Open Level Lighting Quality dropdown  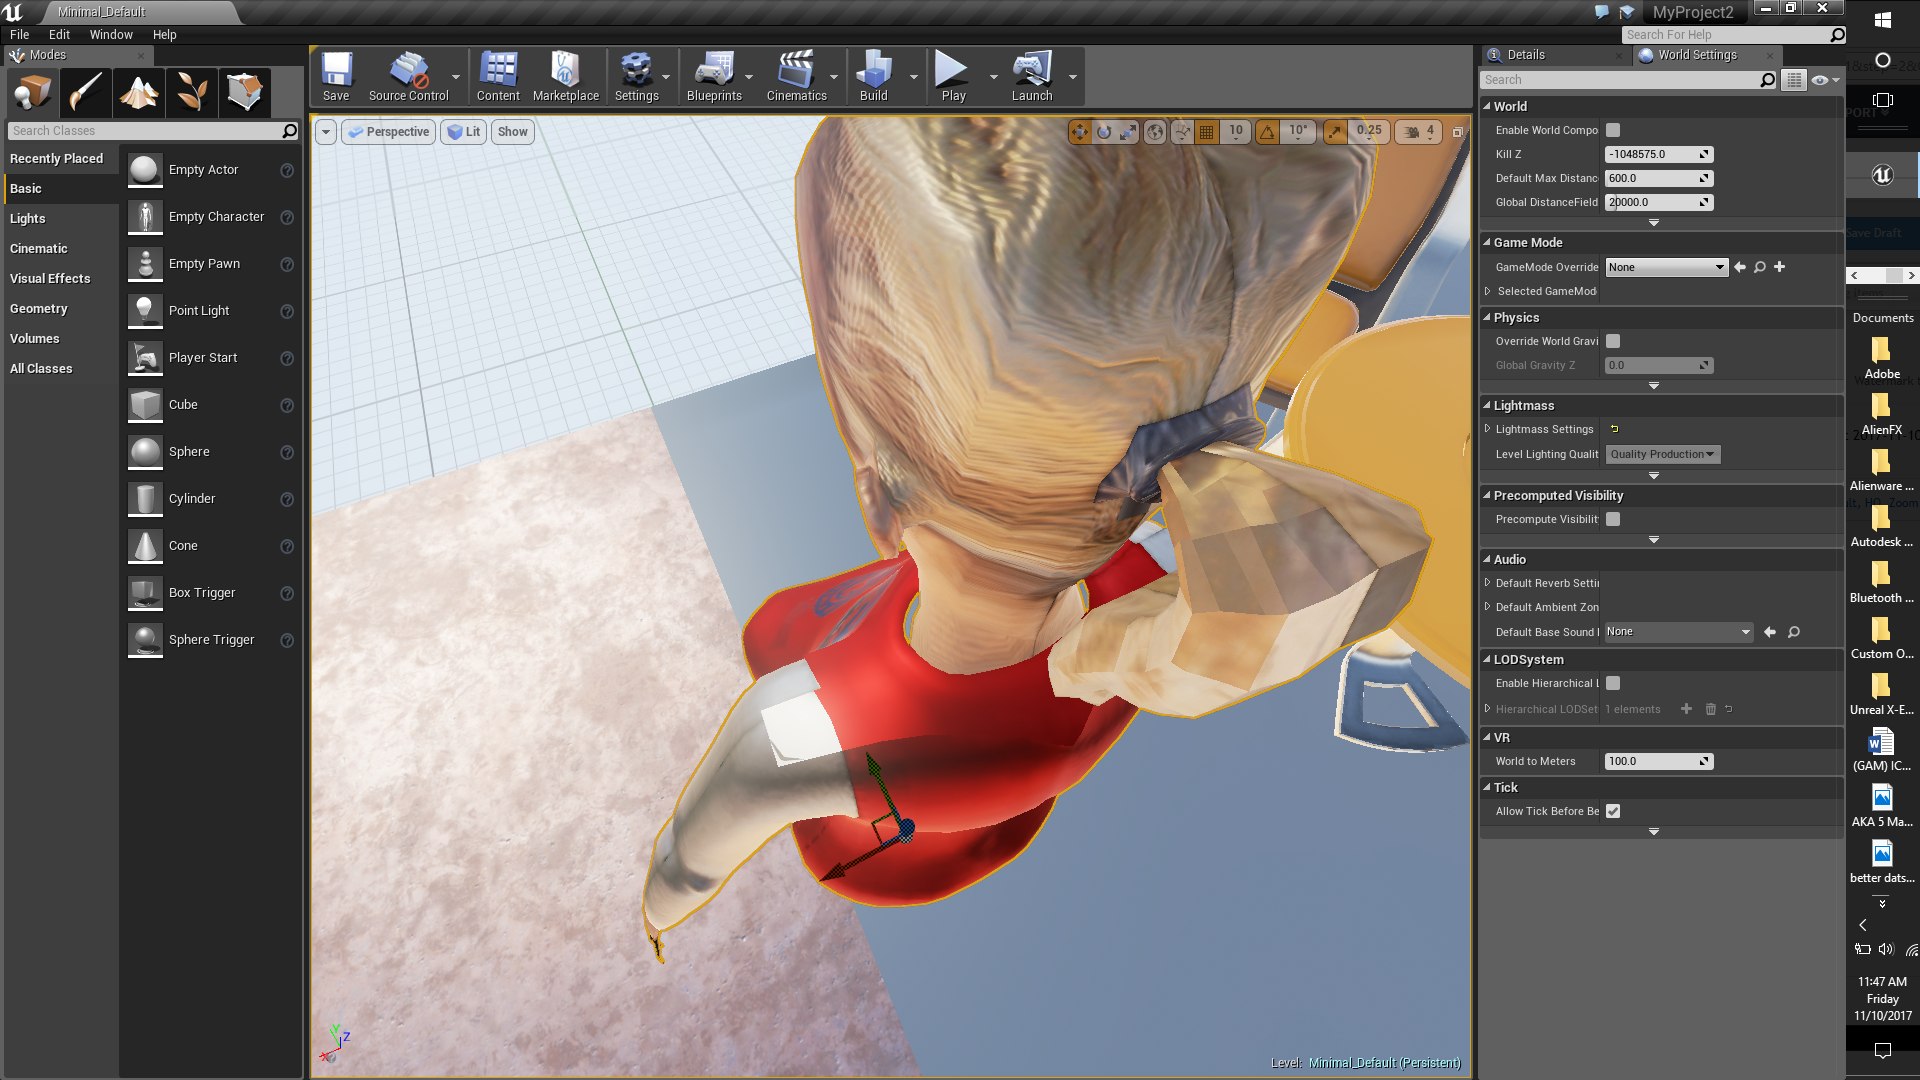1662,454
